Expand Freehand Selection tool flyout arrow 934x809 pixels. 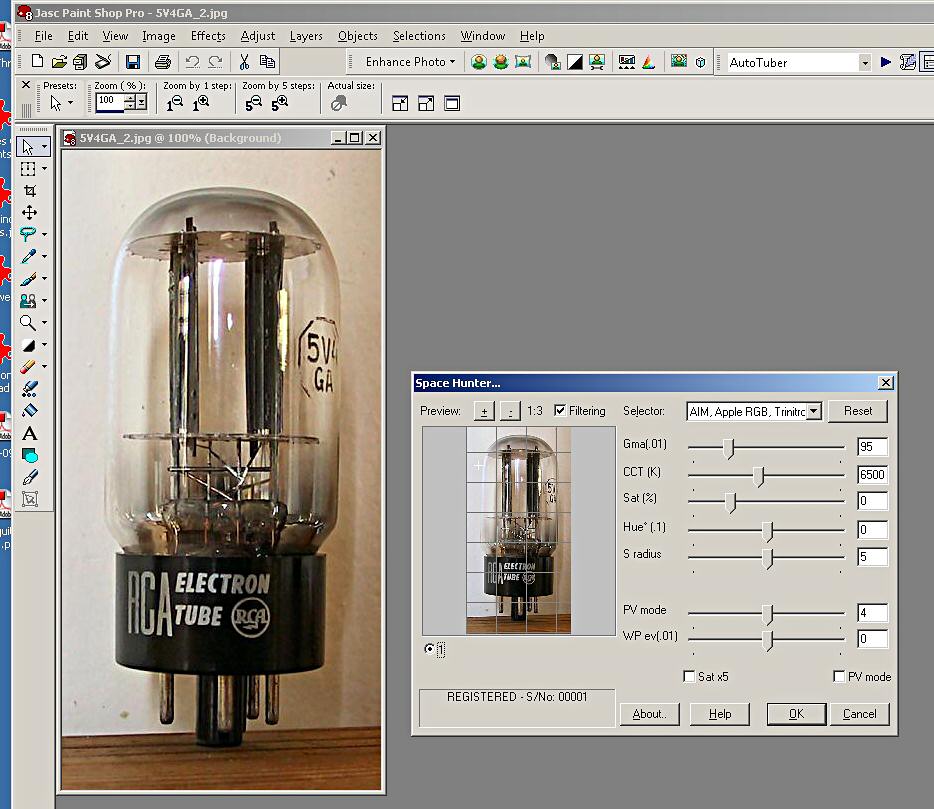pos(45,235)
